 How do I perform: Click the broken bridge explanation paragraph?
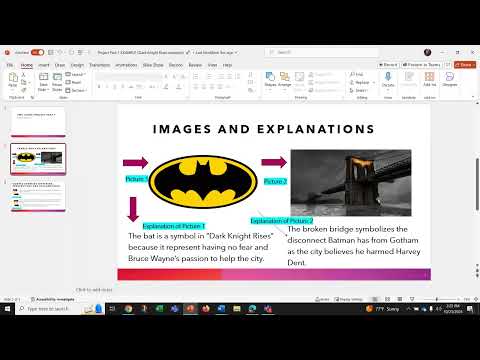353,246
